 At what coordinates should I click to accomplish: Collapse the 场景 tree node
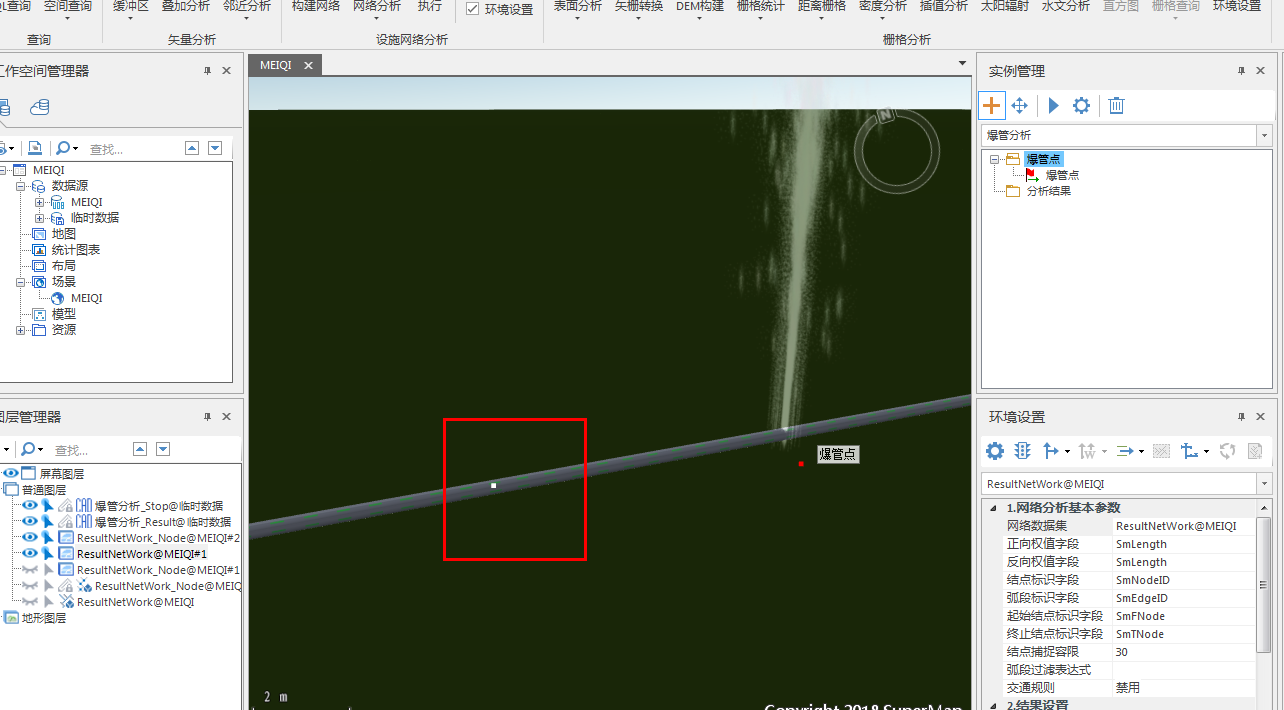pos(21,282)
